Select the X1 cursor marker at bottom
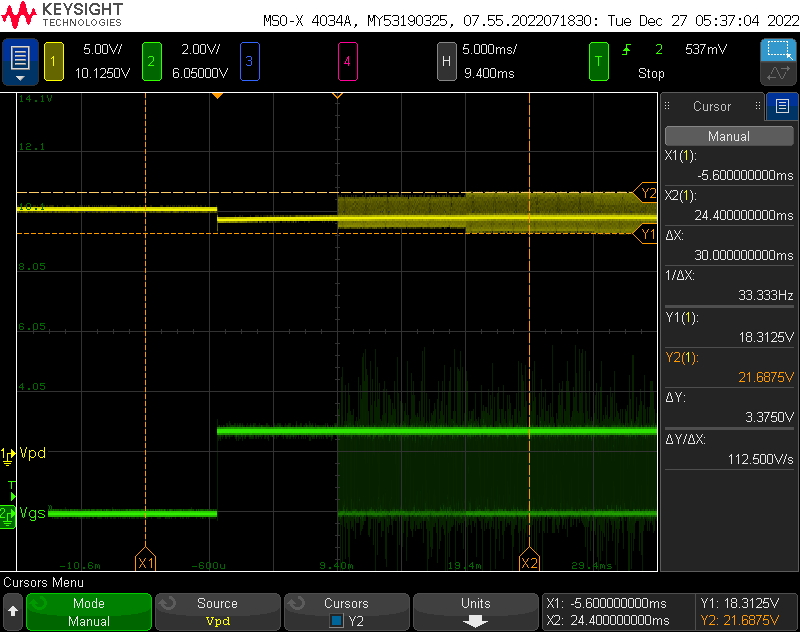Viewport: 800px width, 632px height. [146, 563]
